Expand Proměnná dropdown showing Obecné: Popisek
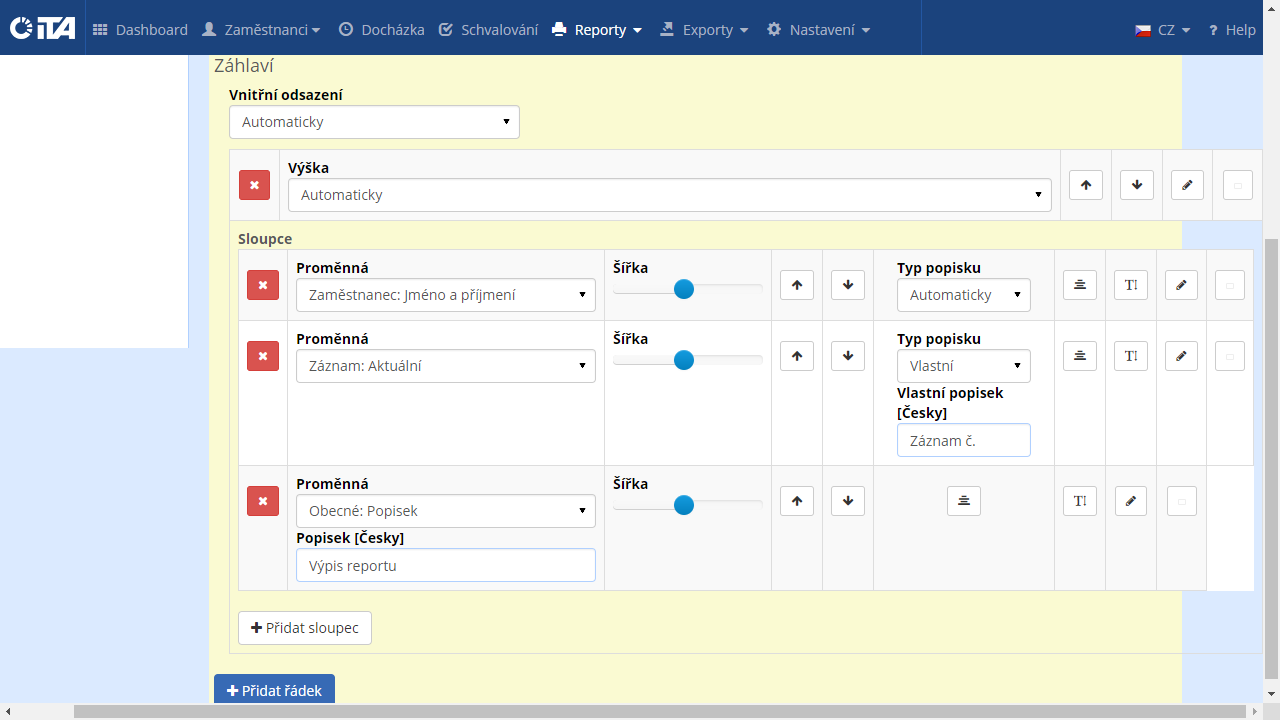The image size is (1280, 720). point(446,511)
